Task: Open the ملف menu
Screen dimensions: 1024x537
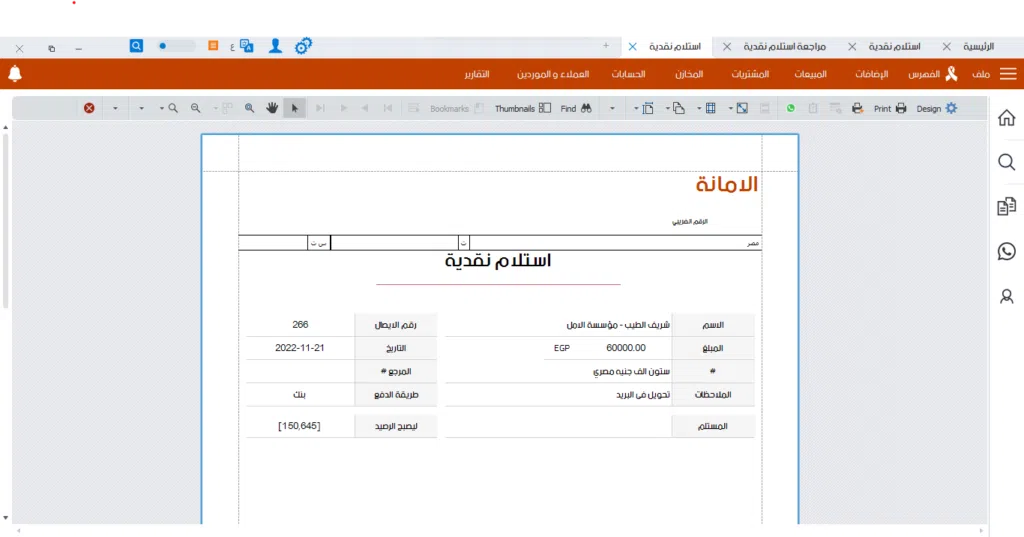Action: (981, 74)
